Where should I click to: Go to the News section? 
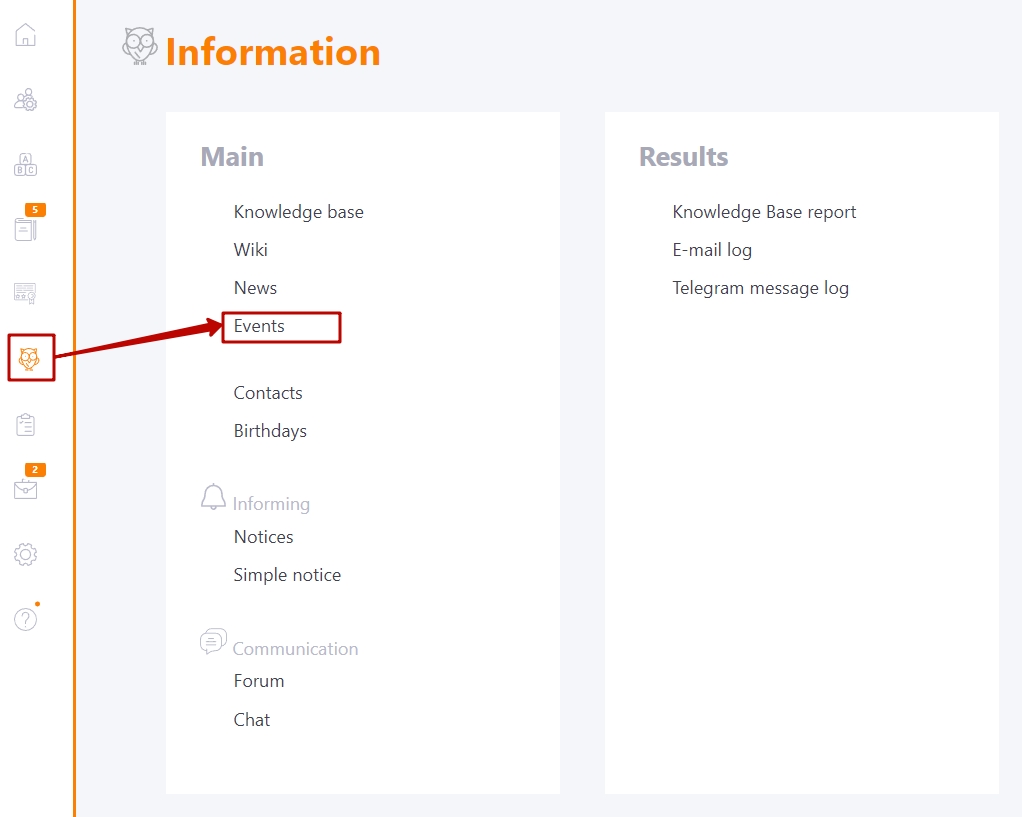[255, 288]
